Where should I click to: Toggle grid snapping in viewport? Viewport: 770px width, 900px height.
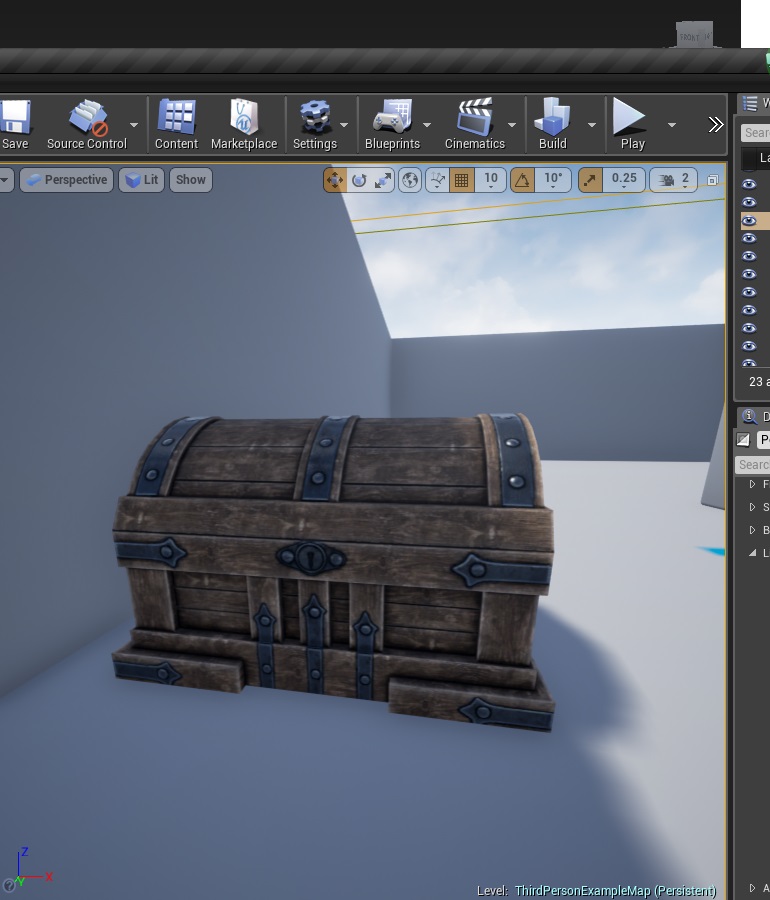461,180
